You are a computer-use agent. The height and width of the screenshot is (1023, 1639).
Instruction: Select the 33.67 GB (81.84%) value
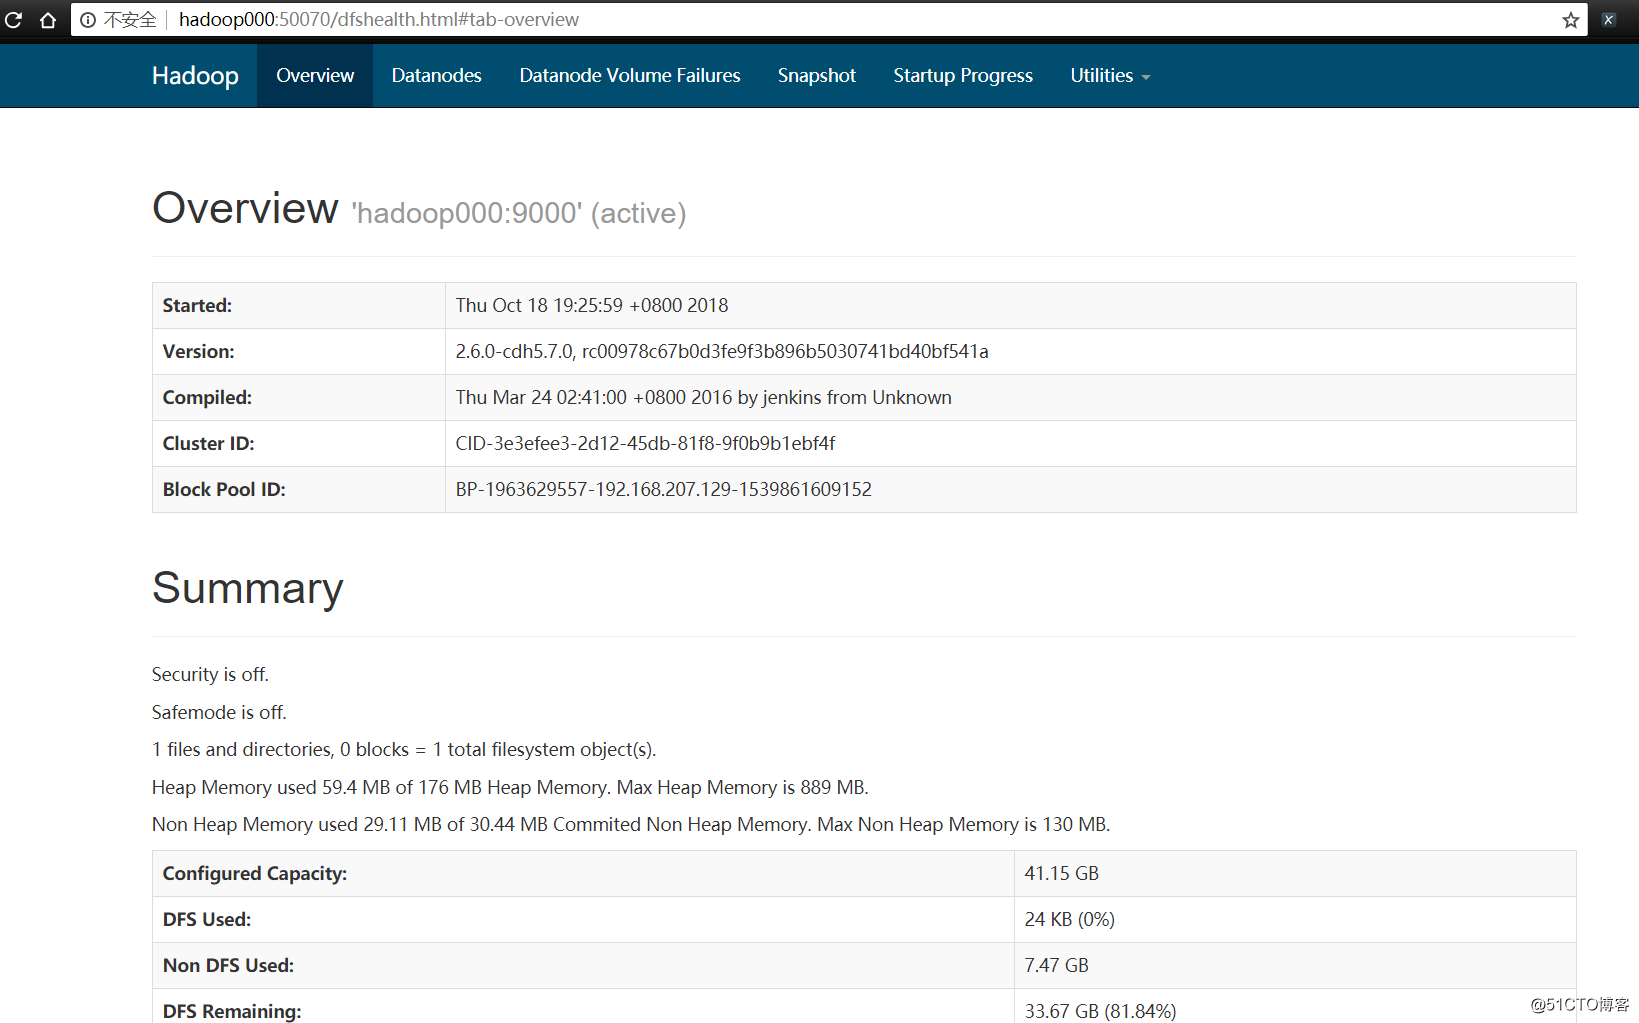click(1100, 1011)
